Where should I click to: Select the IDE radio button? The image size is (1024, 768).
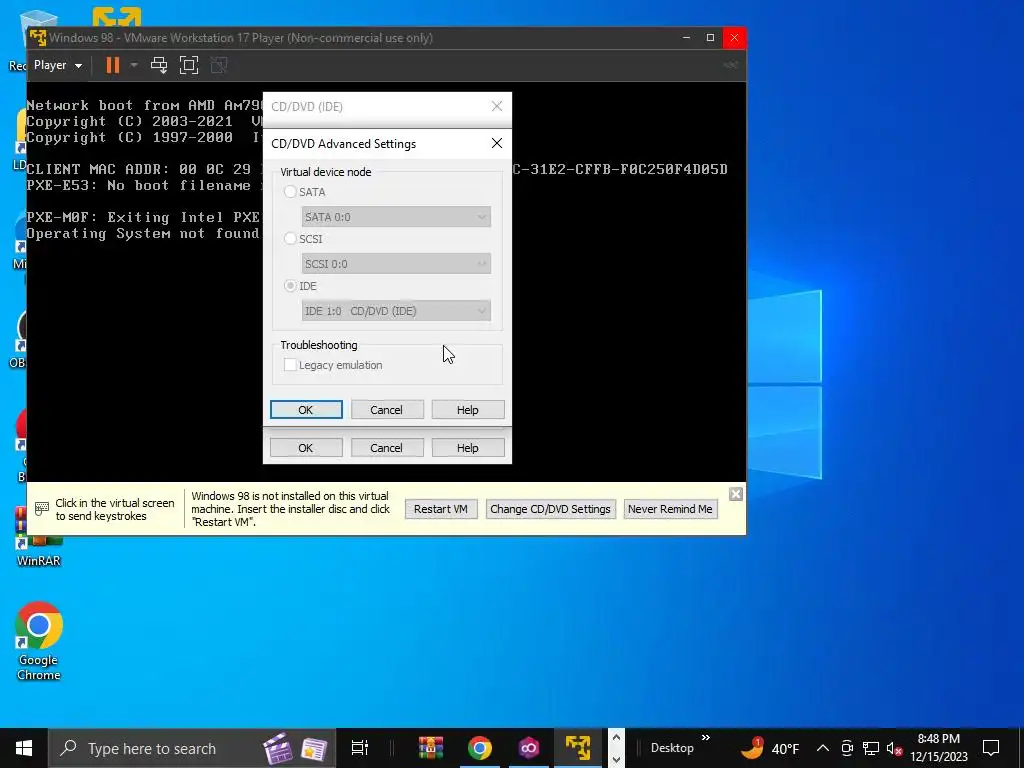point(290,286)
